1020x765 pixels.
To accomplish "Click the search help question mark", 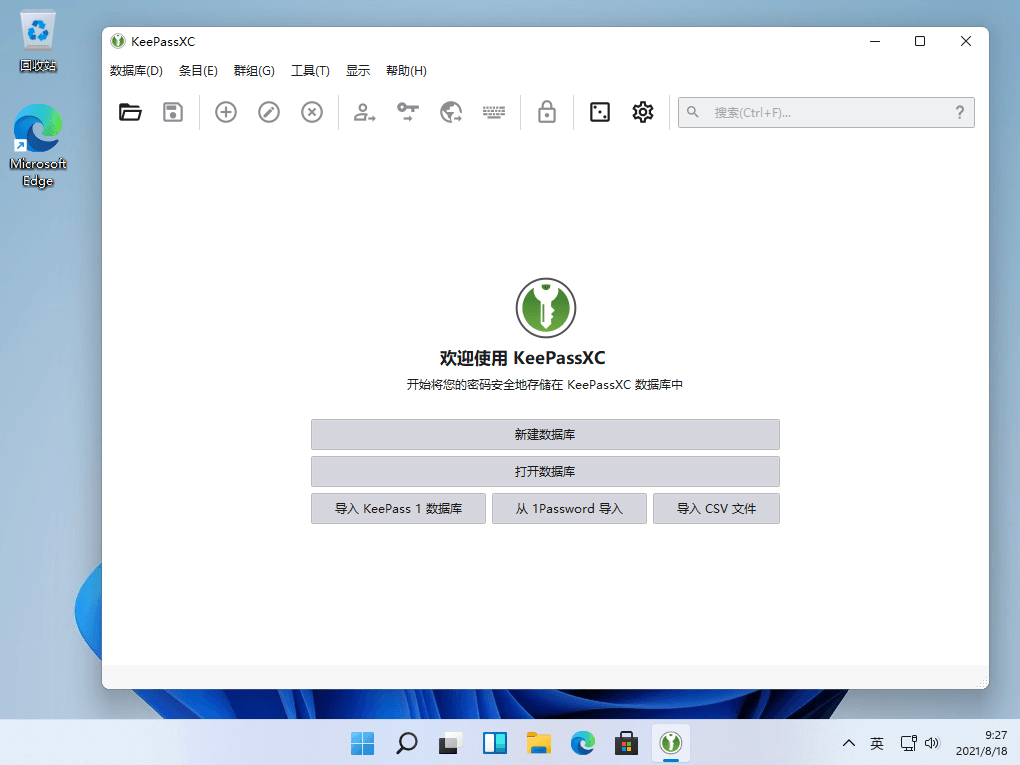I will tap(960, 113).
